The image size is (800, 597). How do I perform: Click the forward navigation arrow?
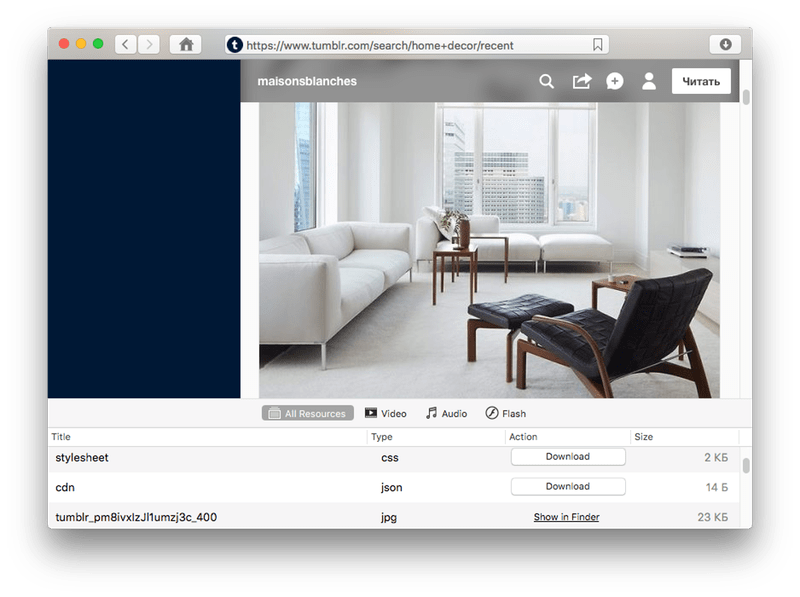point(150,44)
